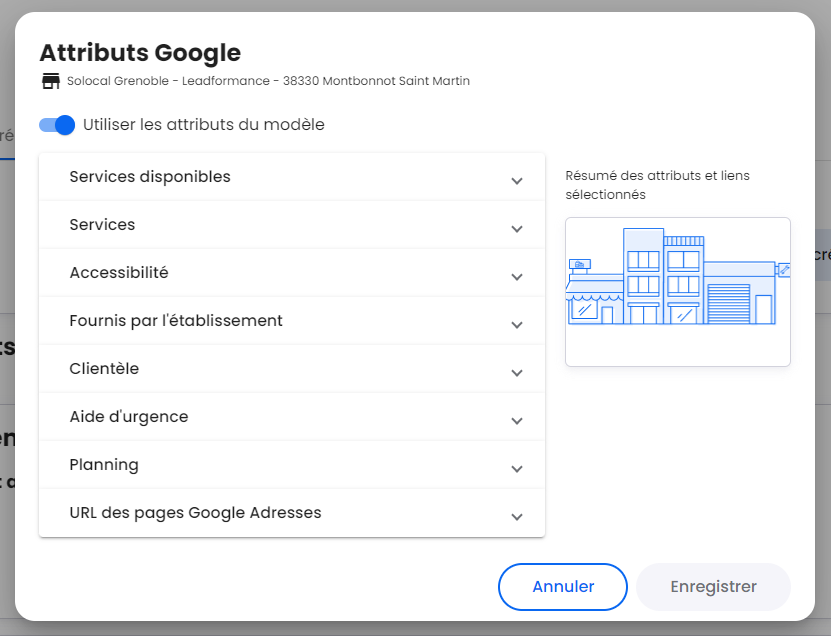This screenshot has width=831, height=636.
Task: Expand Aide d'urgence using its chevron
Action: [x=517, y=421]
